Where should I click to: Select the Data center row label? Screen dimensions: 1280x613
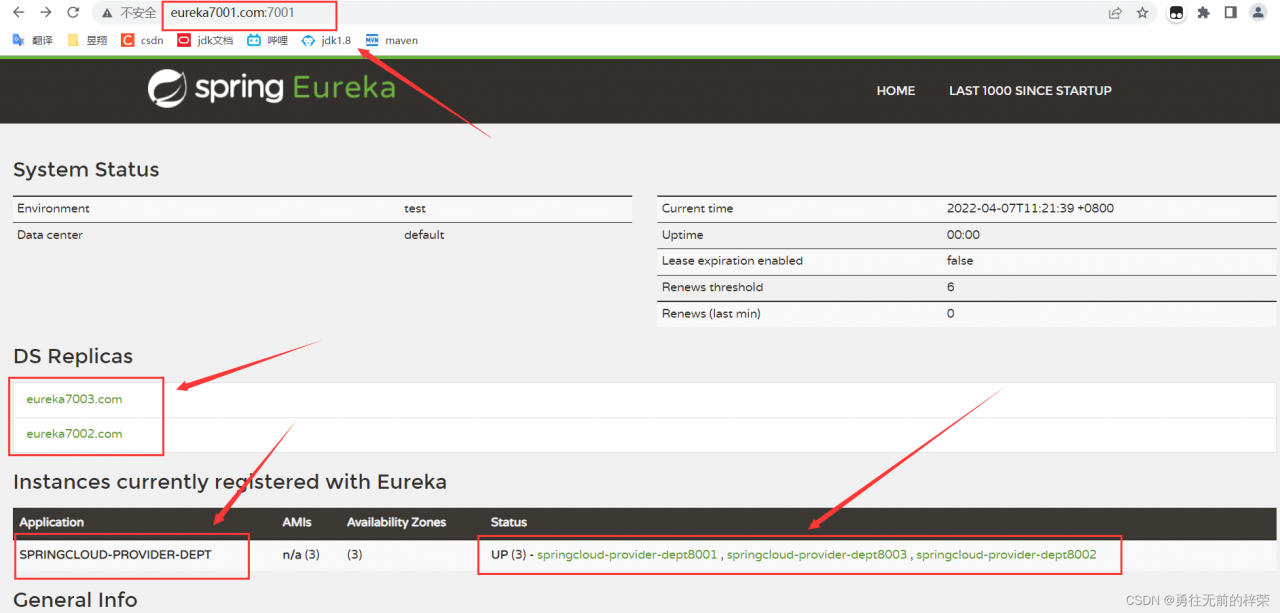coord(50,235)
